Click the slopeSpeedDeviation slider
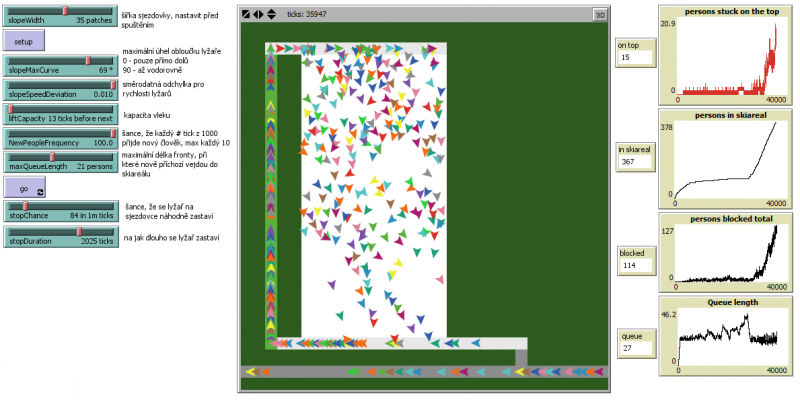The height and width of the screenshot is (400, 800). pos(58,90)
